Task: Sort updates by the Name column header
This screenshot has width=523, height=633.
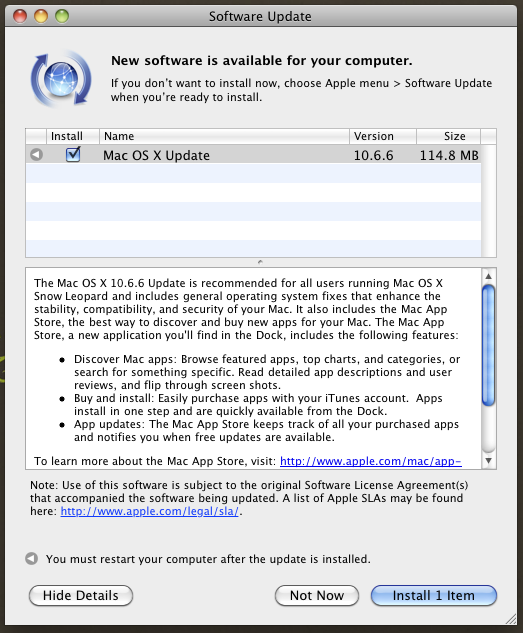Action: [224, 136]
